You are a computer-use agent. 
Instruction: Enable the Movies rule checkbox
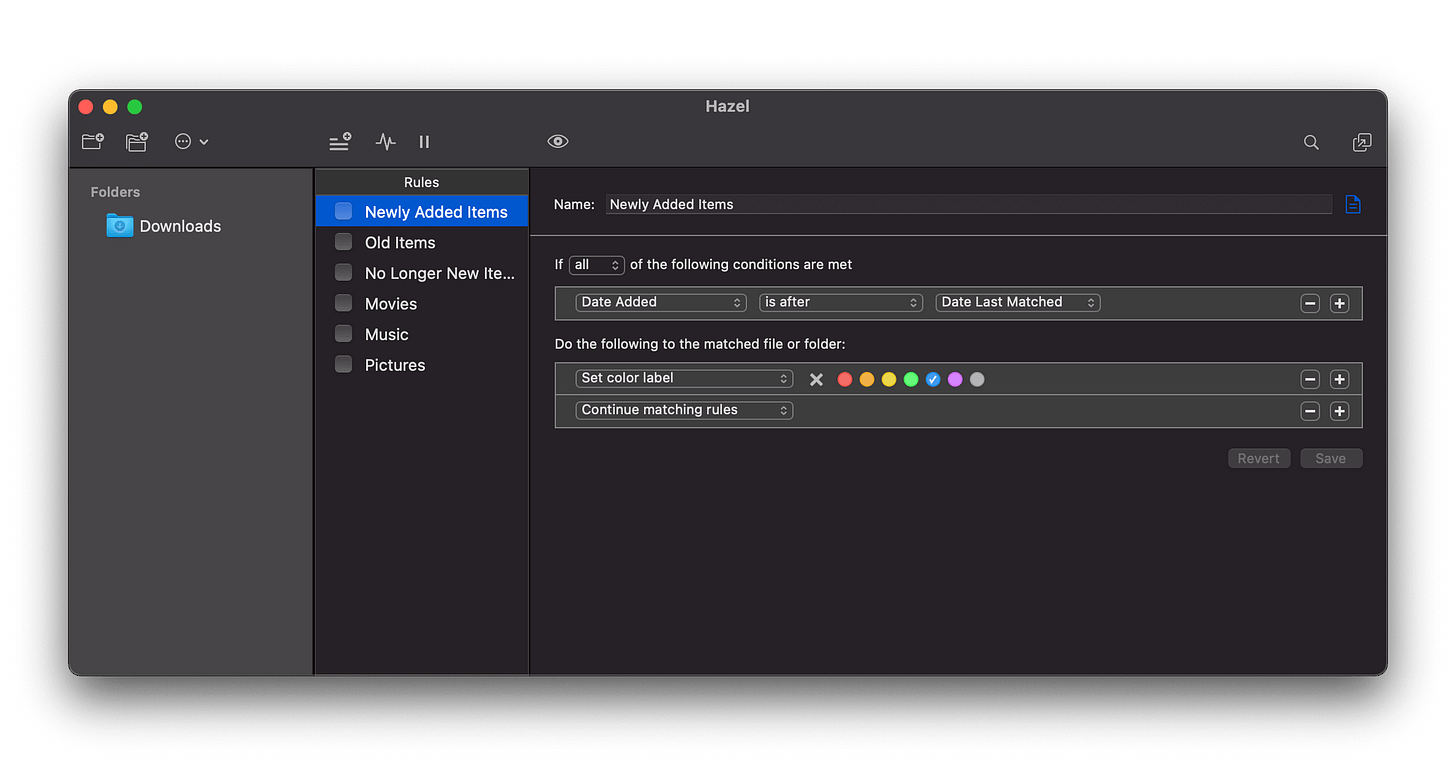click(343, 303)
